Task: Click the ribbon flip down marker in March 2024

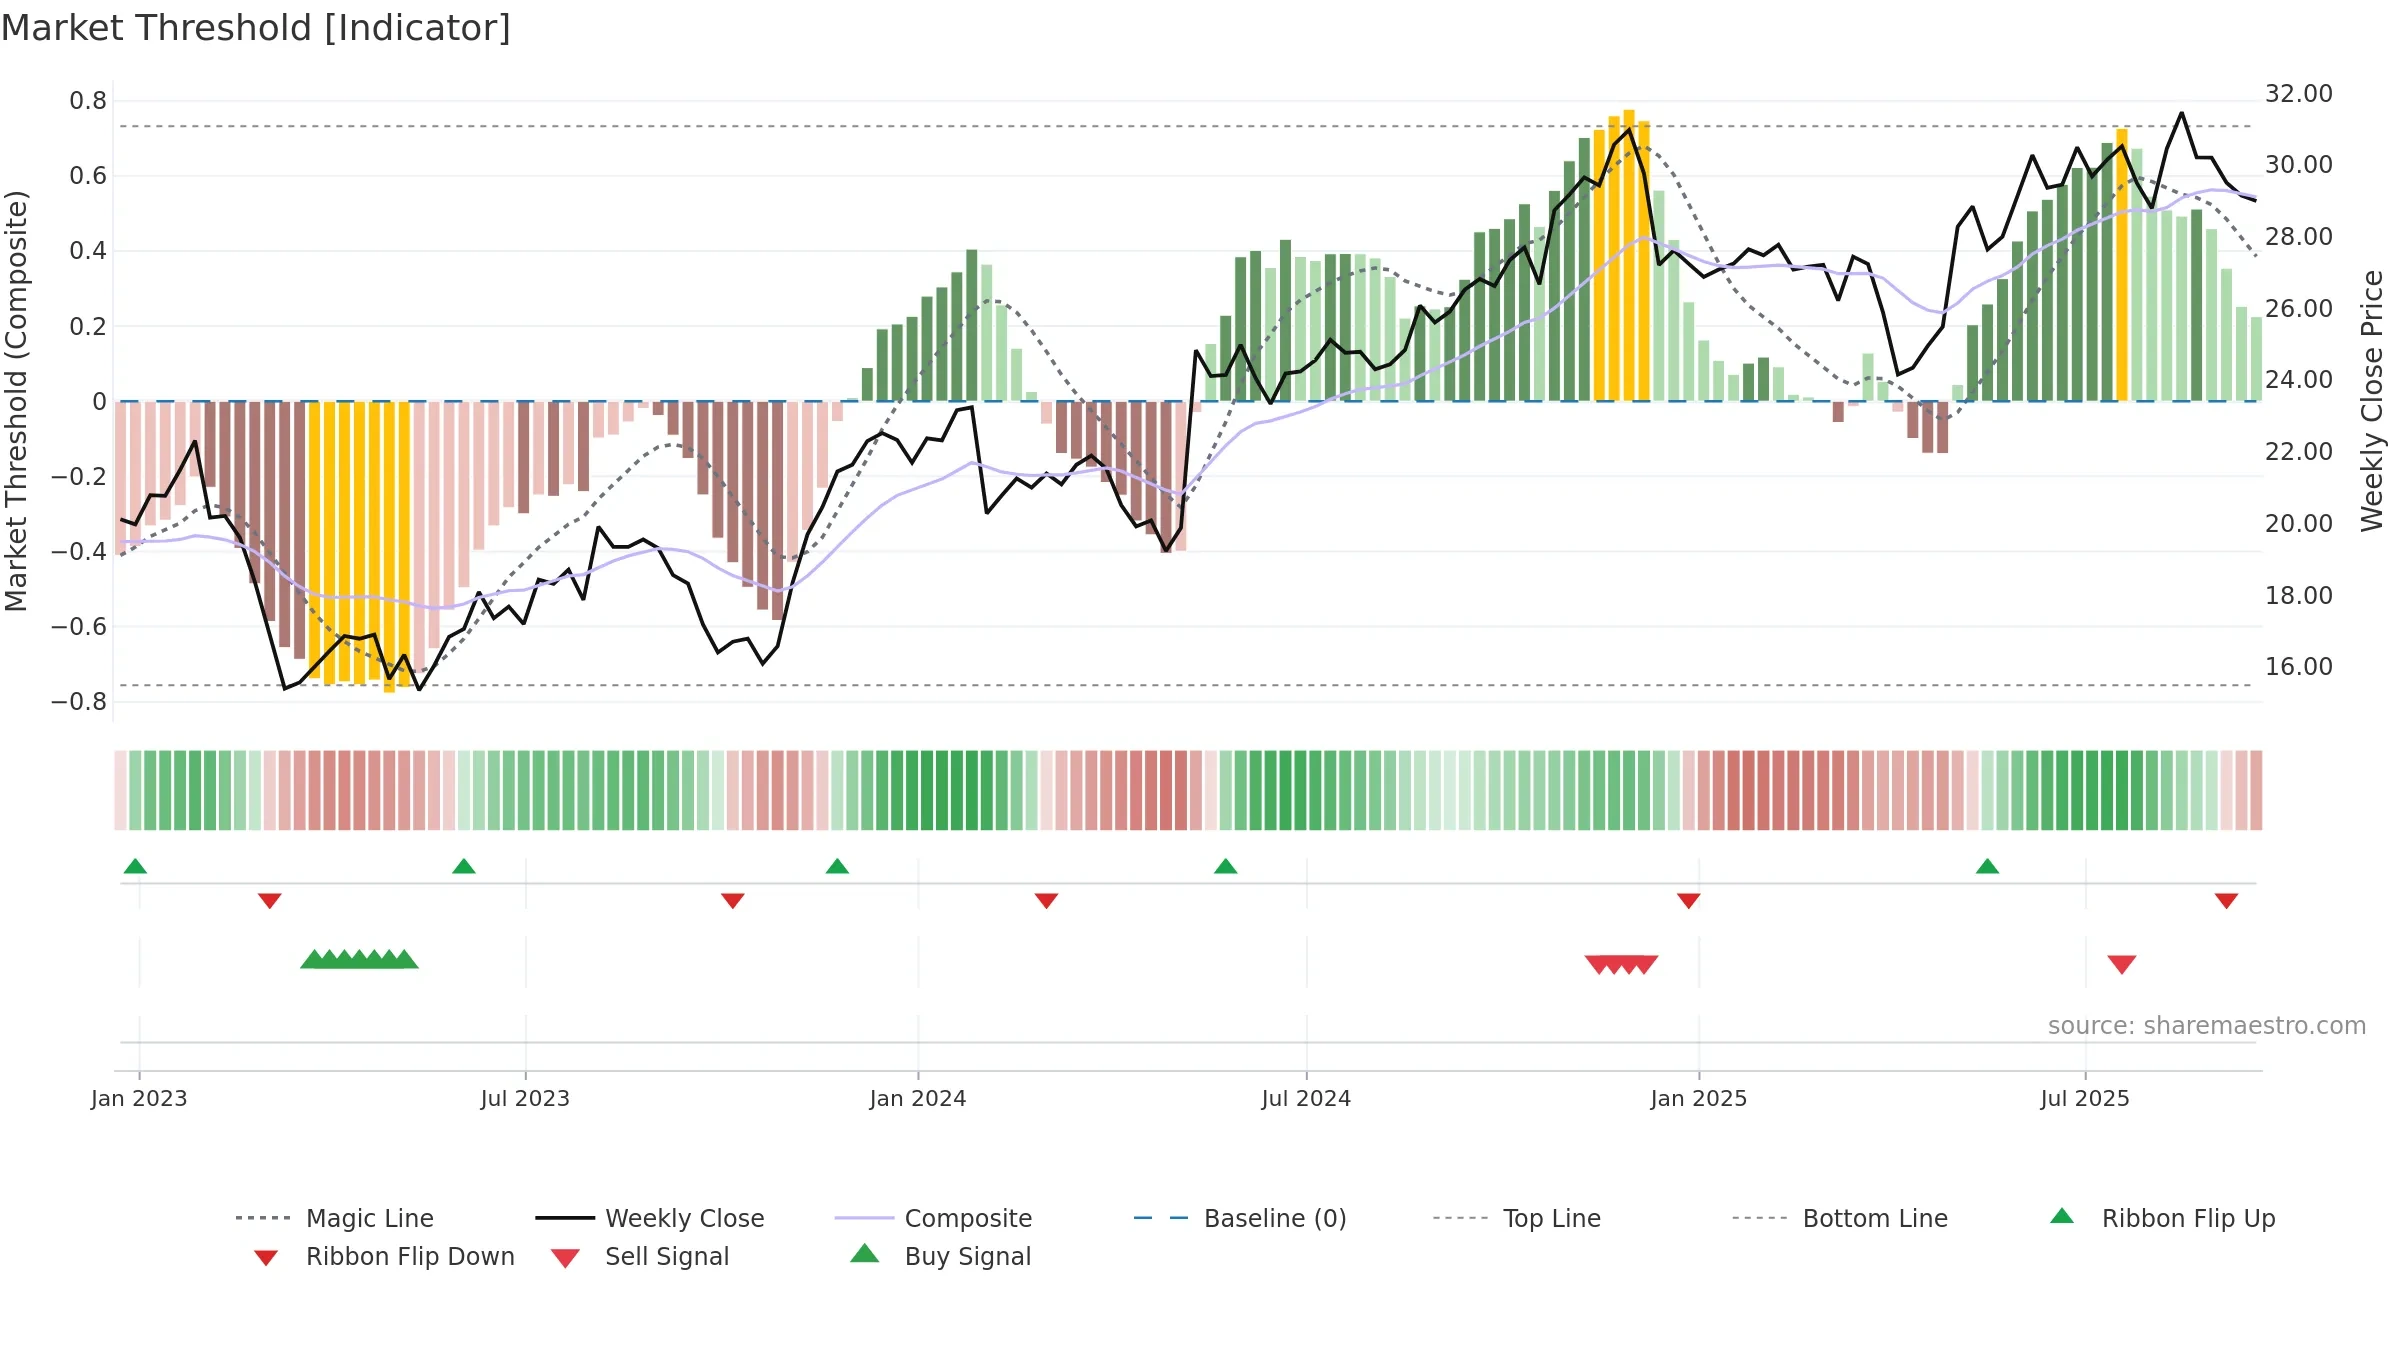Action: (x=1046, y=901)
